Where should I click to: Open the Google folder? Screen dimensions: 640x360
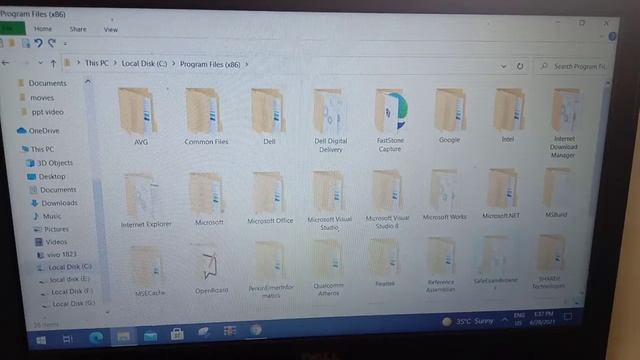[449, 116]
